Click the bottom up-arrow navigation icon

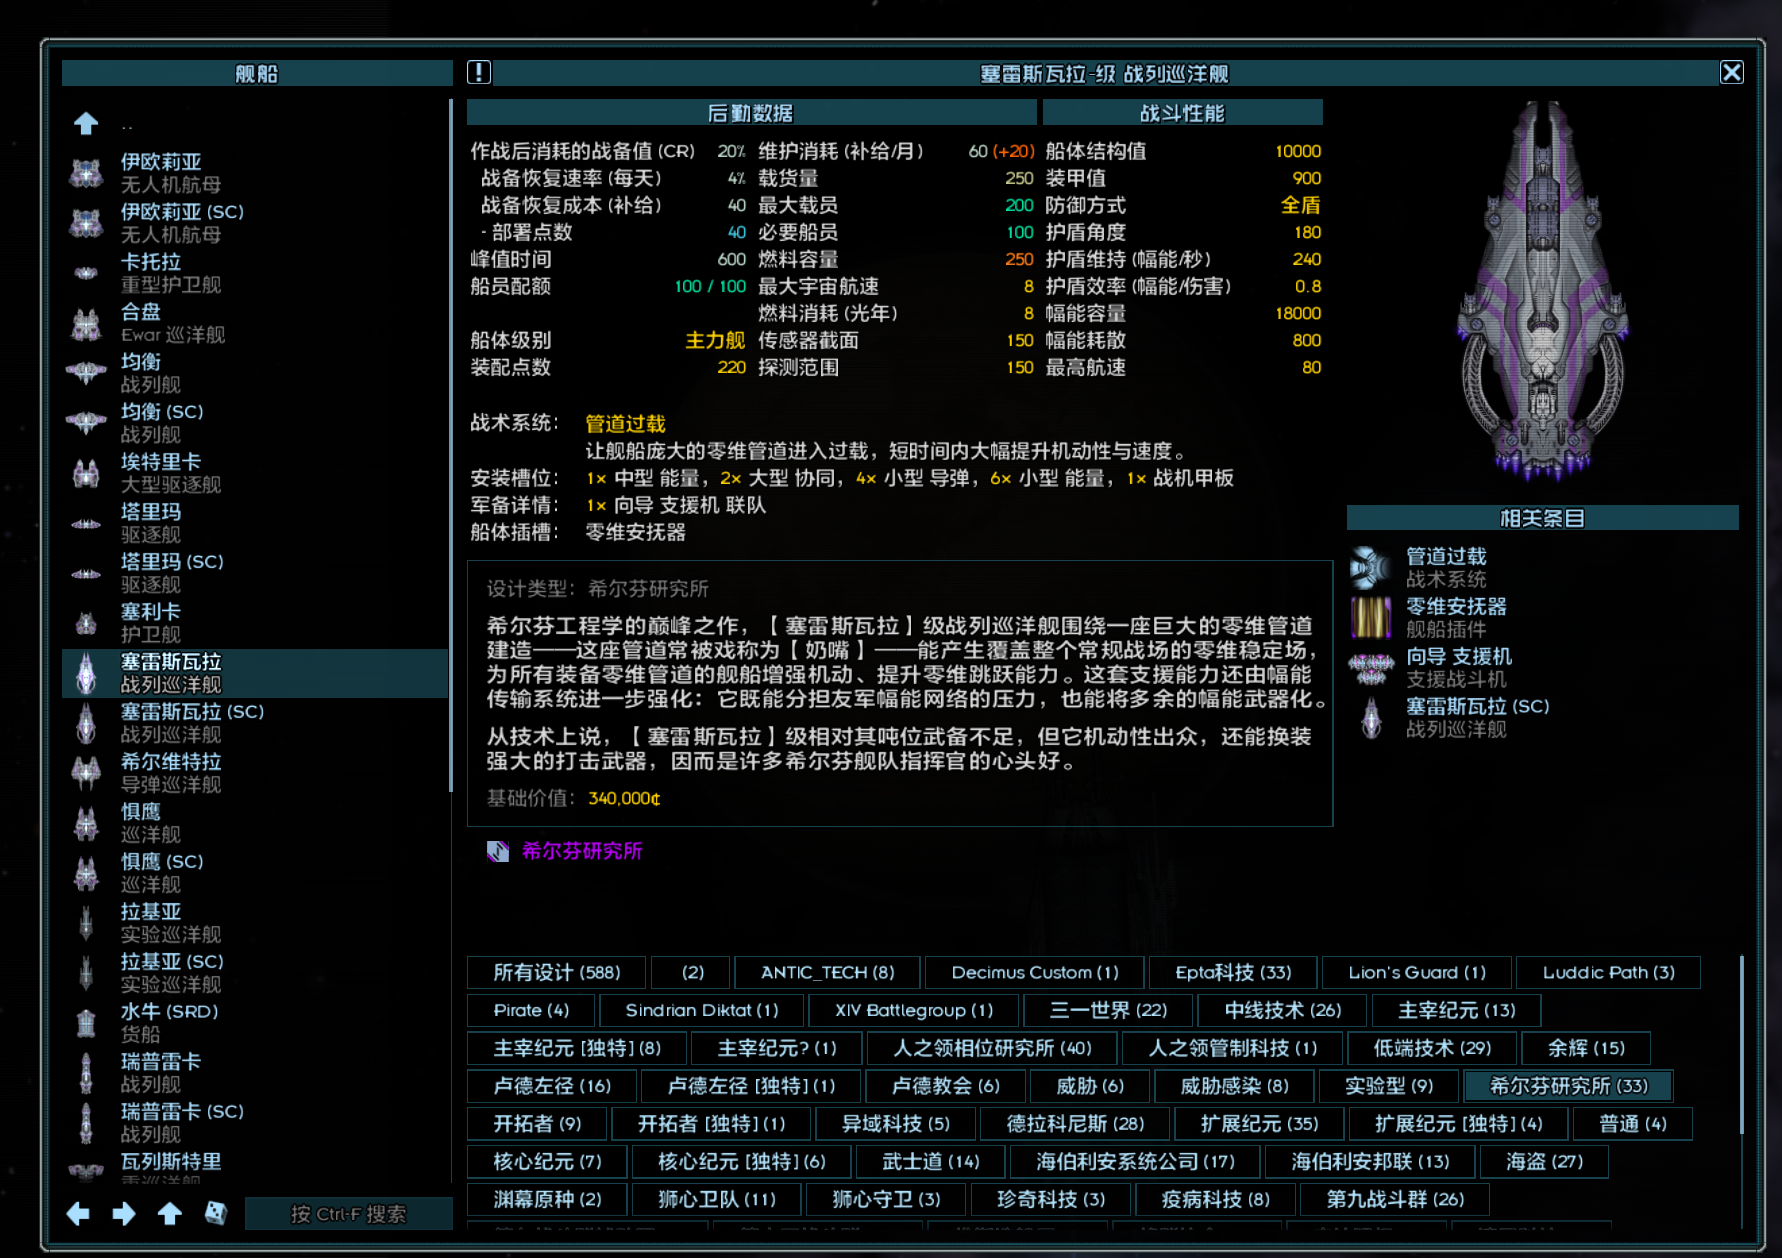pyautogui.click(x=170, y=1214)
